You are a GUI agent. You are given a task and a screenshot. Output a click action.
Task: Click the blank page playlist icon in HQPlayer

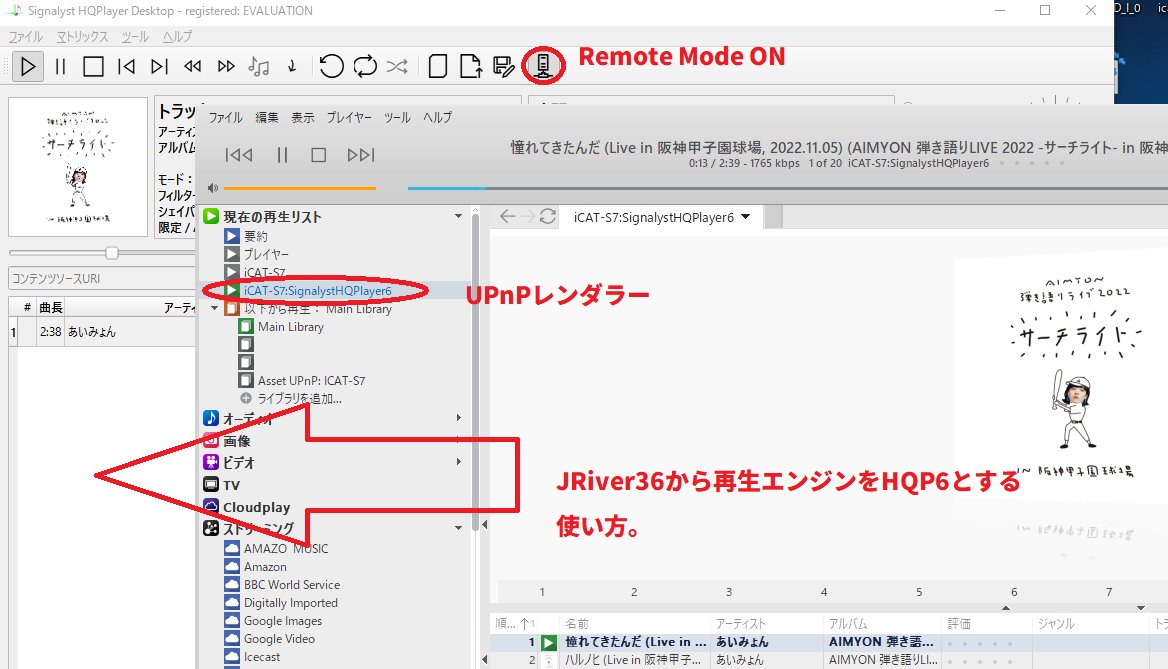(x=438, y=66)
